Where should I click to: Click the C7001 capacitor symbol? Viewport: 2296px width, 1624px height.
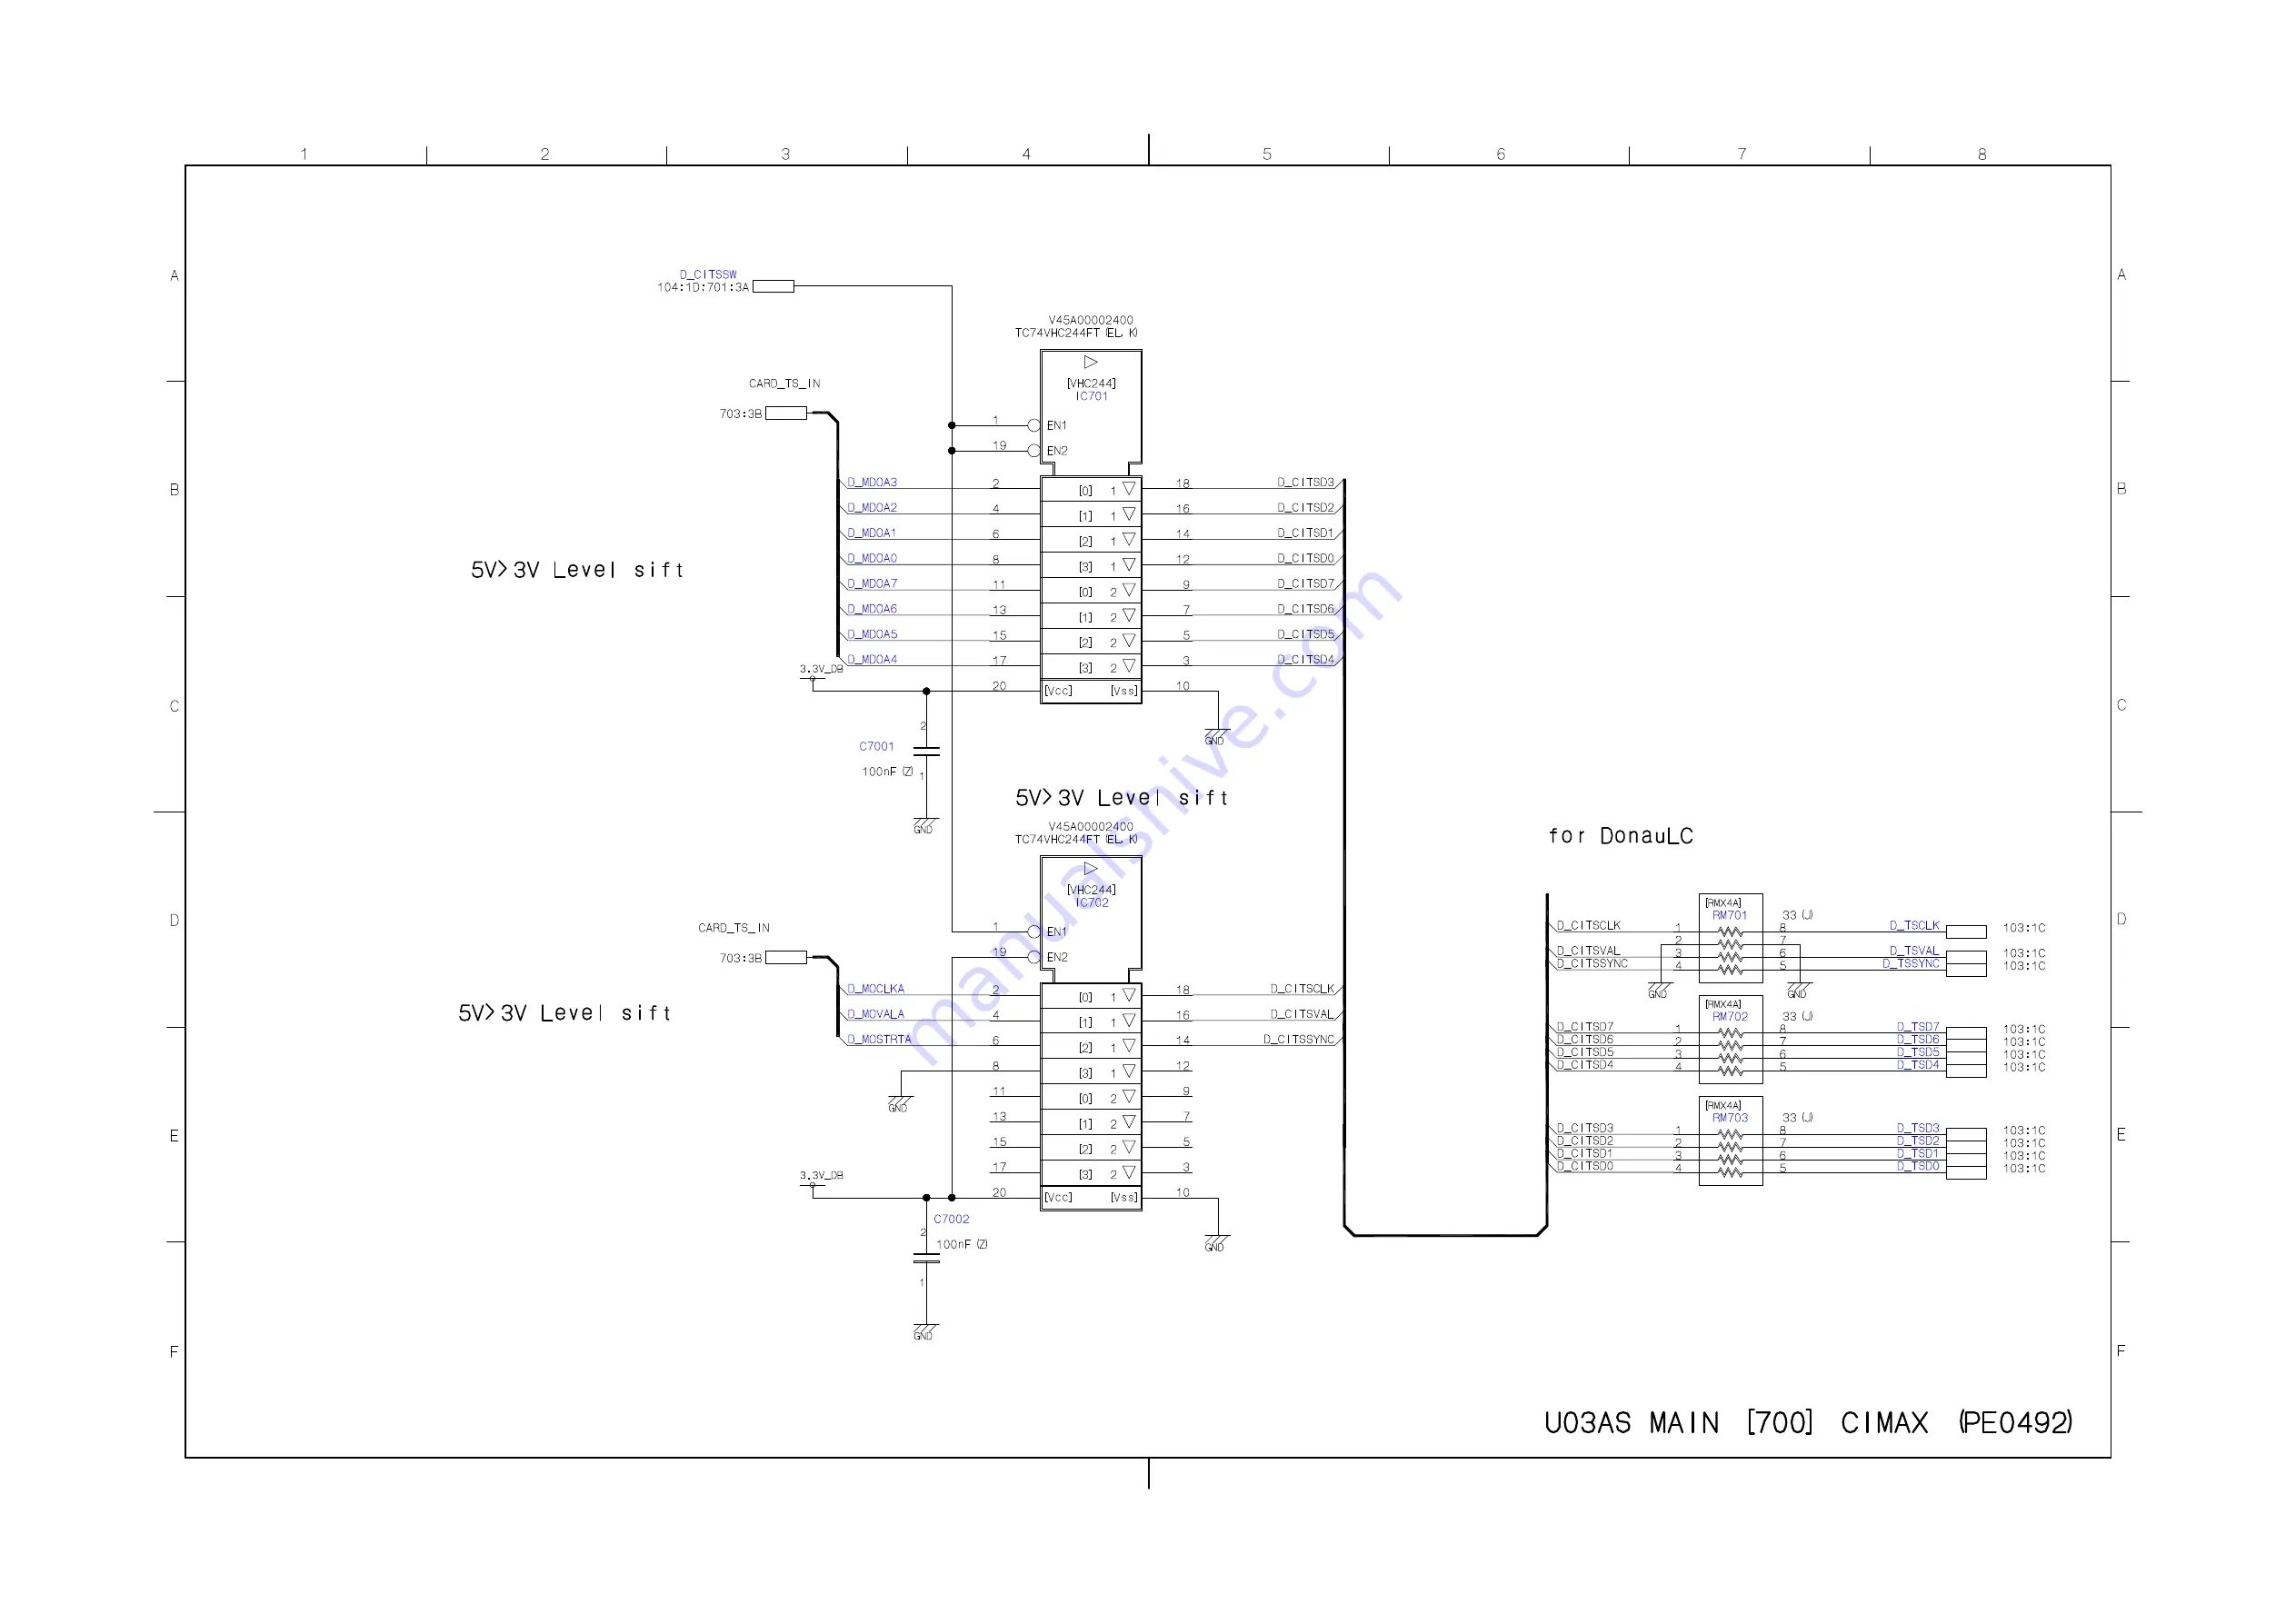coord(926,751)
